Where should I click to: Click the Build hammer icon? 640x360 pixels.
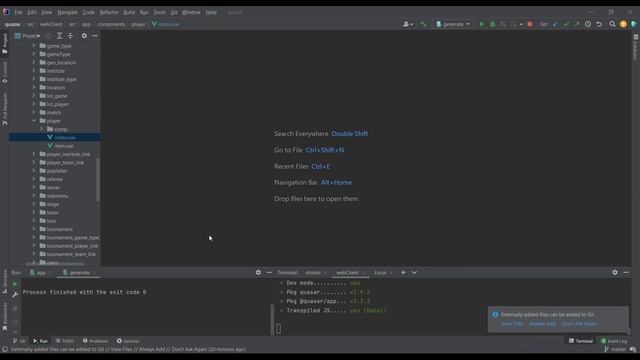coord(423,24)
